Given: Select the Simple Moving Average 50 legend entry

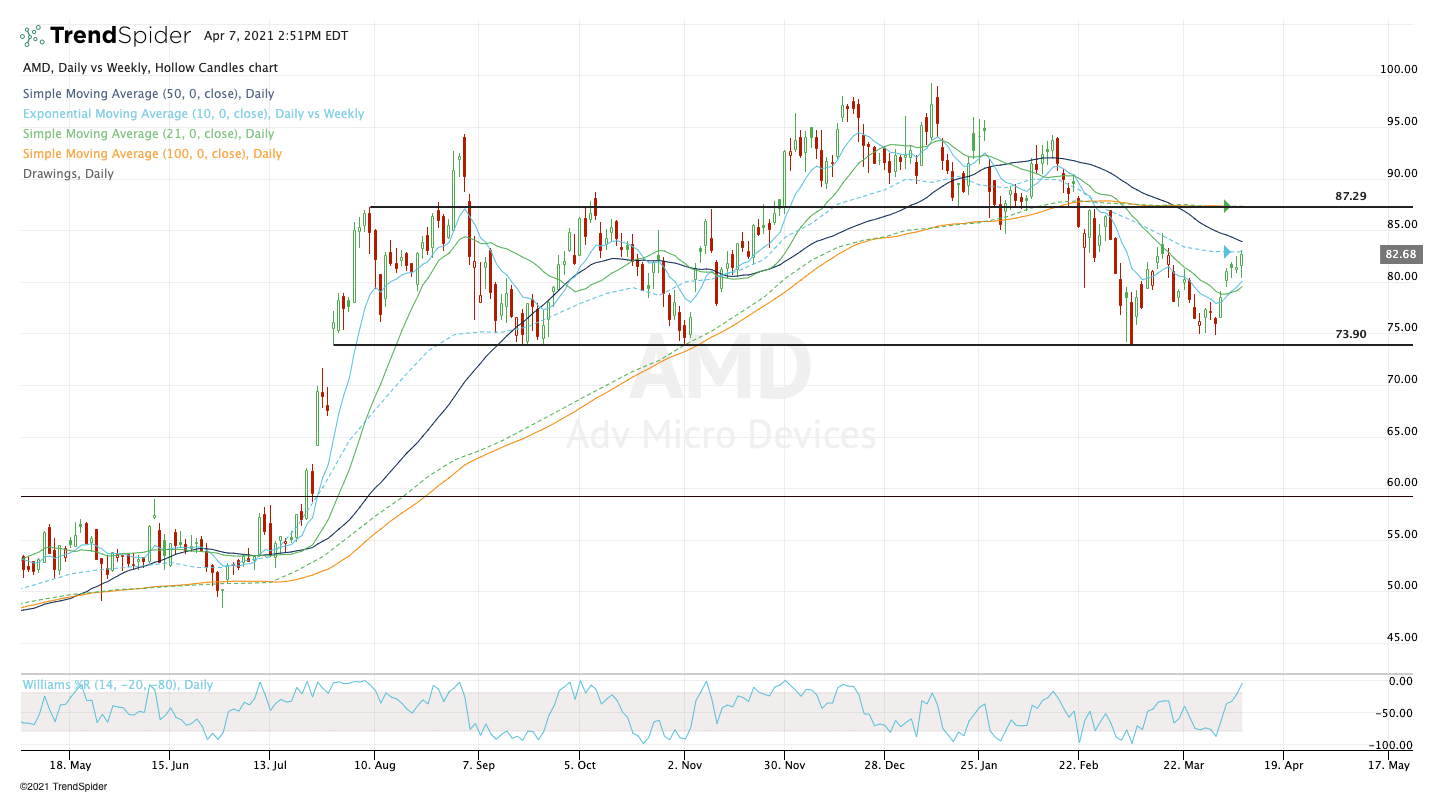Looking at the screenshot, I should point(148,93).
